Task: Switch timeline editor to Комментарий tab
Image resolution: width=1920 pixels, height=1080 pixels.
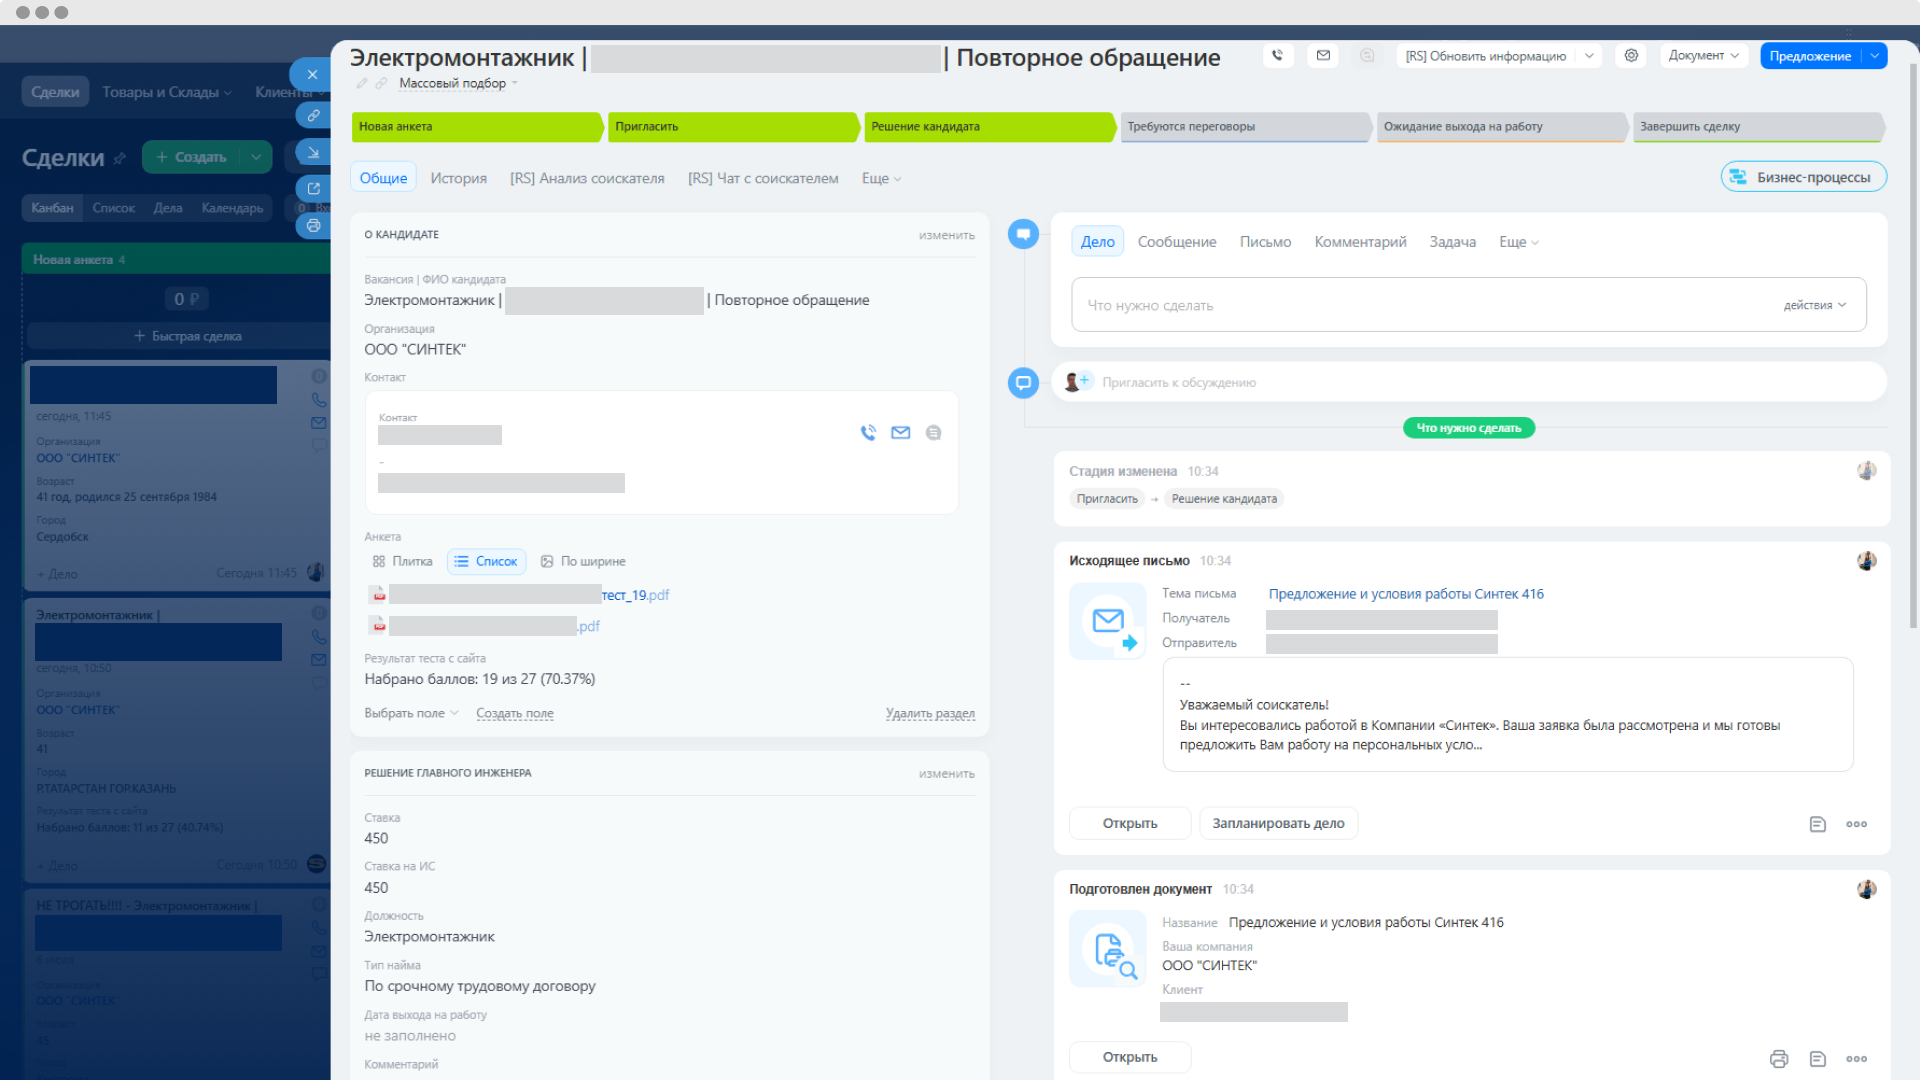Action: coord(1360,242)
